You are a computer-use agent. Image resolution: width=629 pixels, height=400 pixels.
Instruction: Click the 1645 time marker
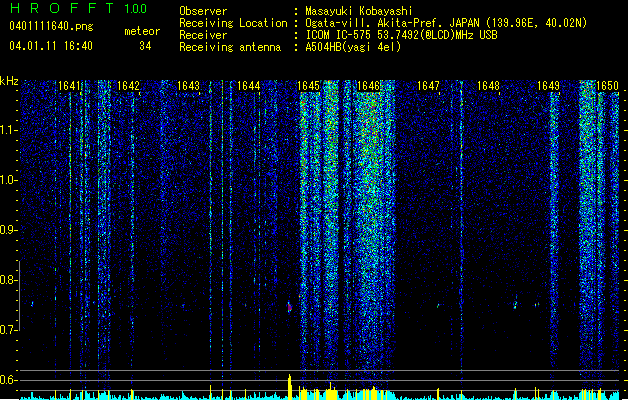click(x=308, y=86)
